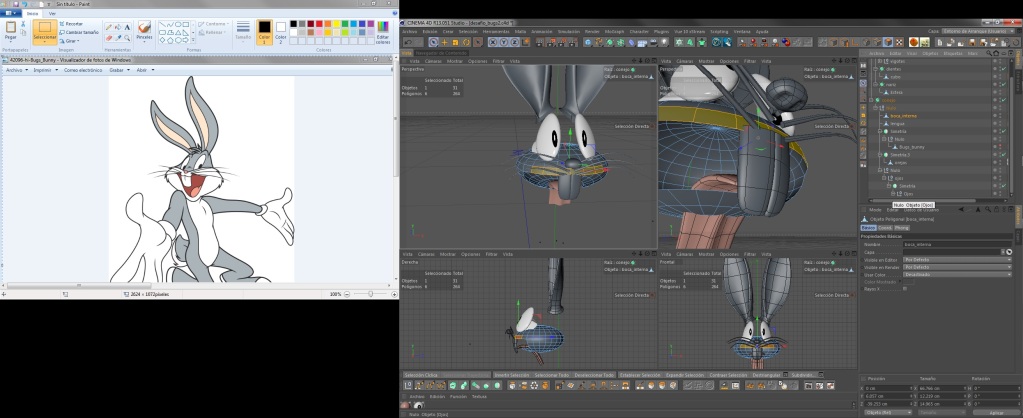Screen dimensions: 1023x418
Task: Select the Eraser tool in Paint
Action: [x=108, y=38]
